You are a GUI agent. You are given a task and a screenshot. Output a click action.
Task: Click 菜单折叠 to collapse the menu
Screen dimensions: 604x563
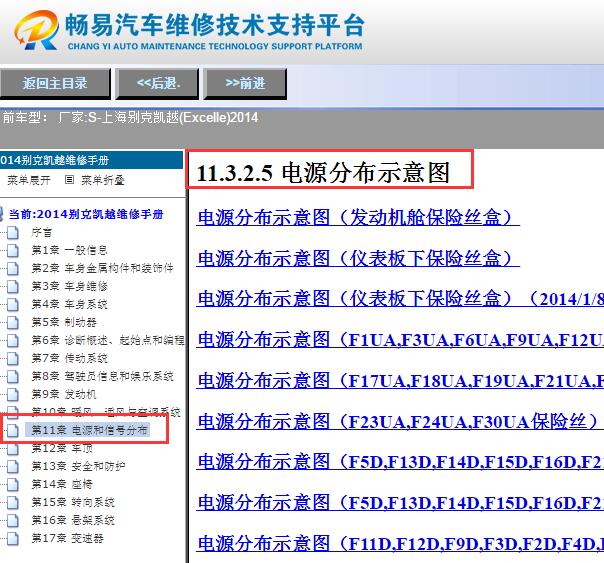[x=102, y=180]
